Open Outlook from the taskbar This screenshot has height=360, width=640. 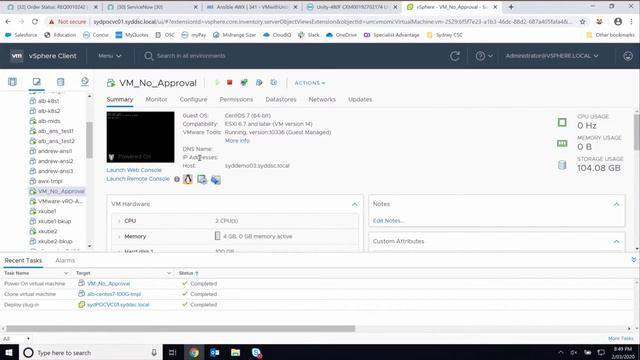click(215, 353)
